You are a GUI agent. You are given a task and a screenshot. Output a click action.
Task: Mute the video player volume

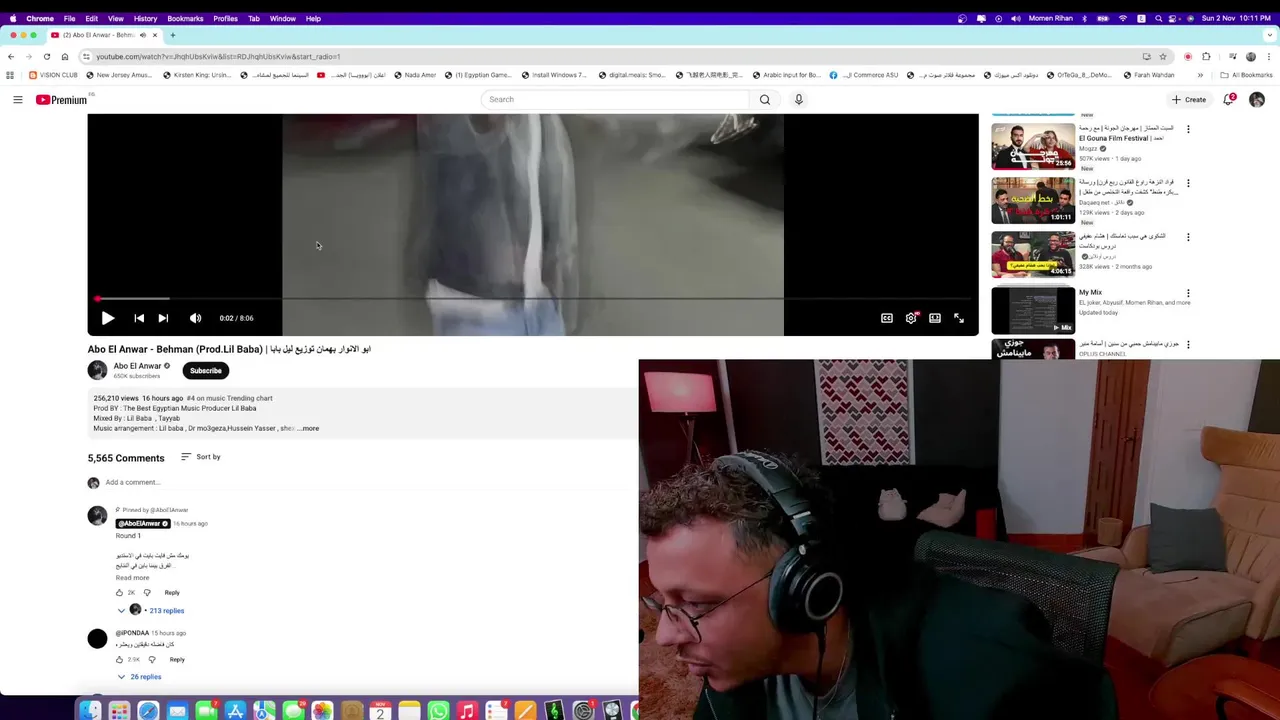(196, 318)
